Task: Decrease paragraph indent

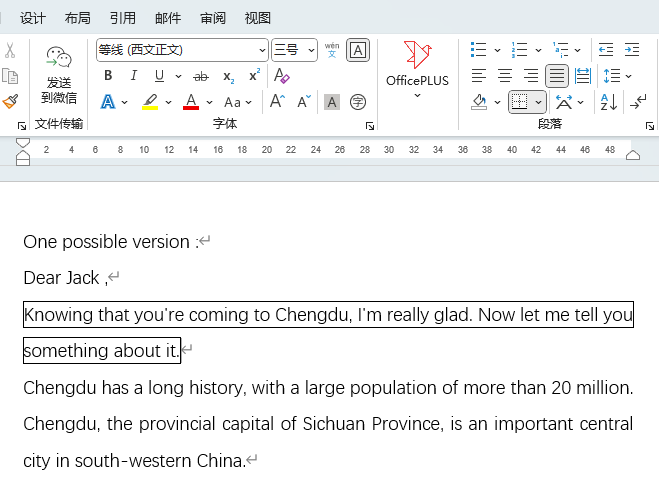Action: (x=606, y=50)
